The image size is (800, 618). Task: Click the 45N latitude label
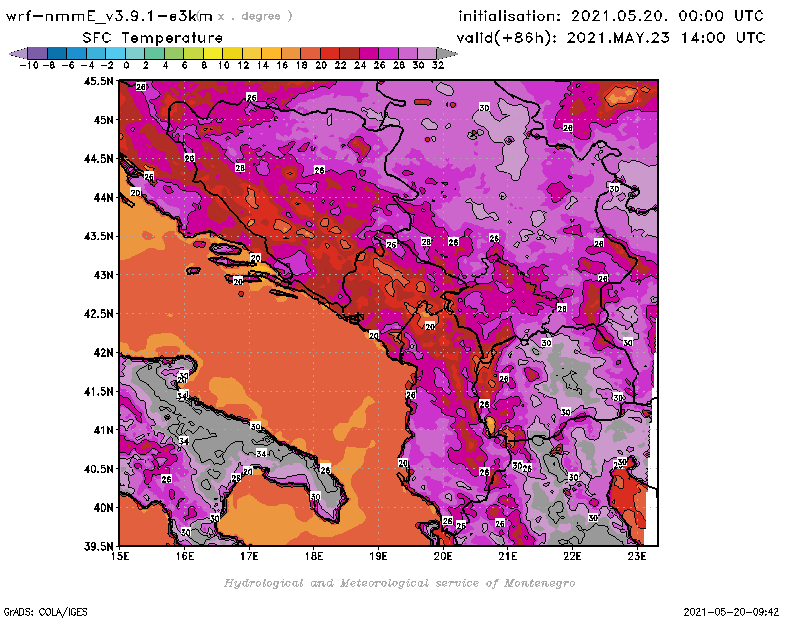103,120
